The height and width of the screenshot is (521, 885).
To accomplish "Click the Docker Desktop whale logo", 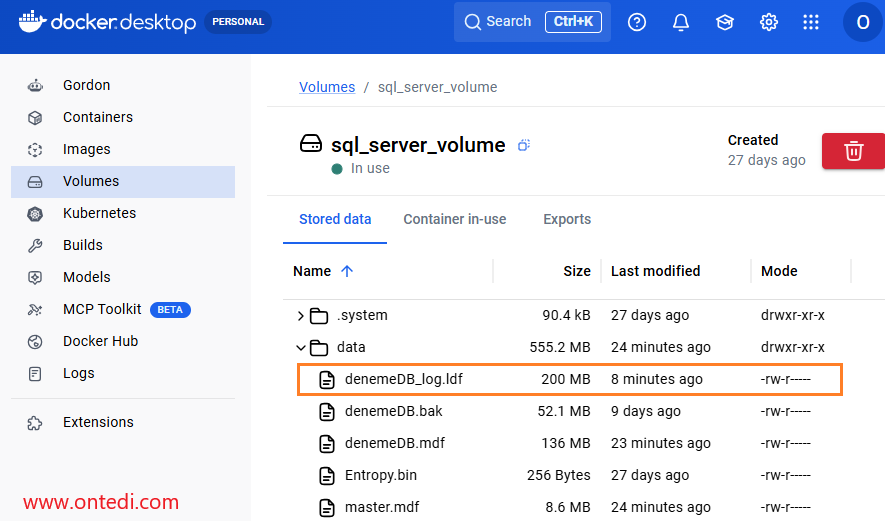I will tap(32, 21).
